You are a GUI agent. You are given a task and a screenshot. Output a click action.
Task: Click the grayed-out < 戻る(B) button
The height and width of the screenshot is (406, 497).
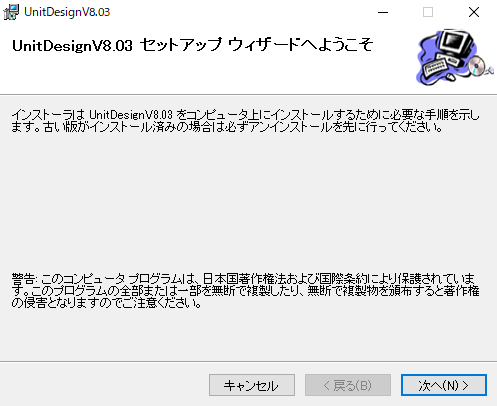point(348,385)
